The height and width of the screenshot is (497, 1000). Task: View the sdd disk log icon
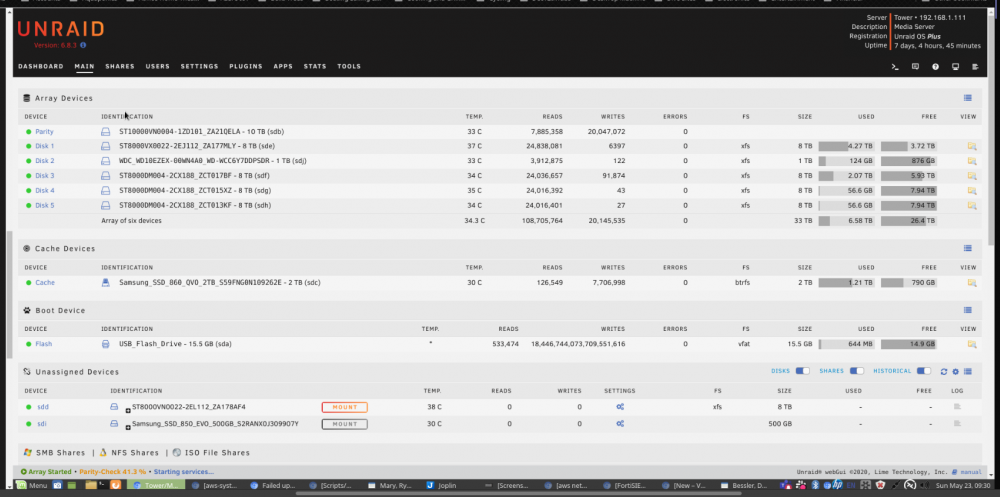957,407
